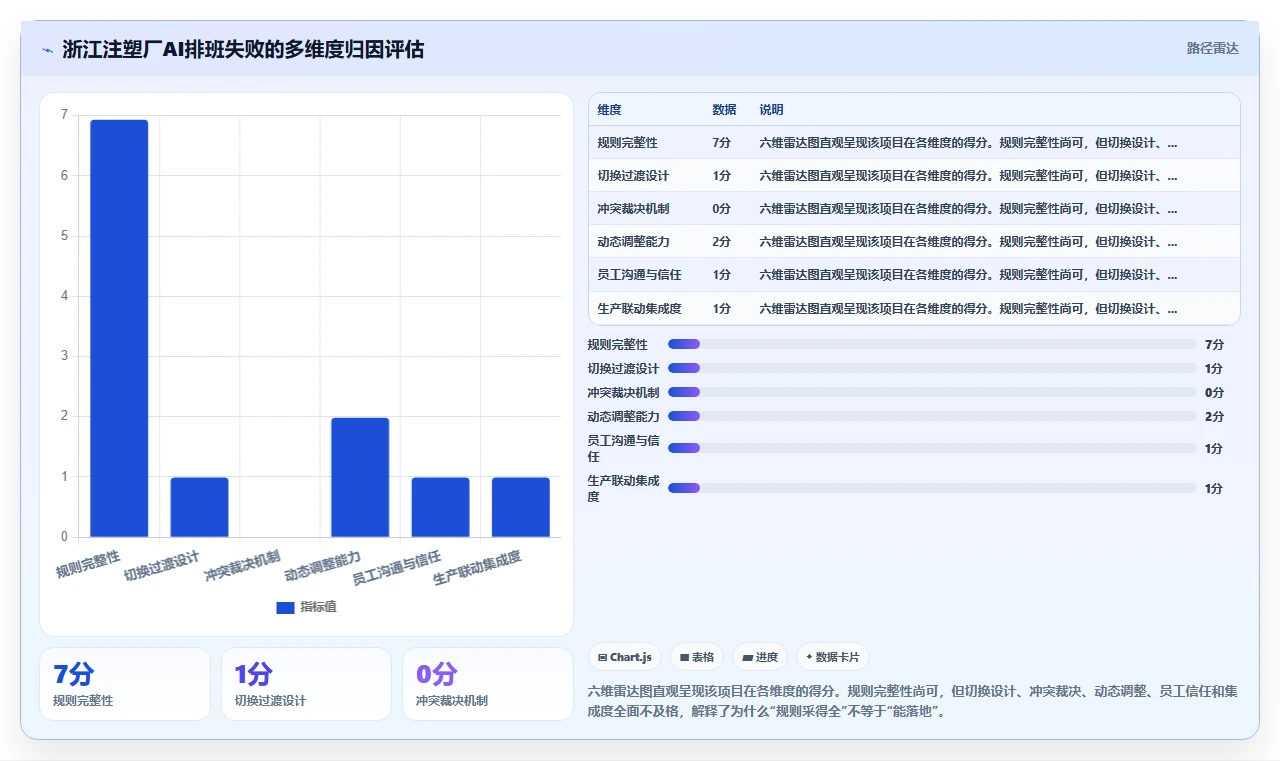Click the 数据 table column header
Image resolution: width=1280 pixels, height=761 pixels.
coord(724,110)
